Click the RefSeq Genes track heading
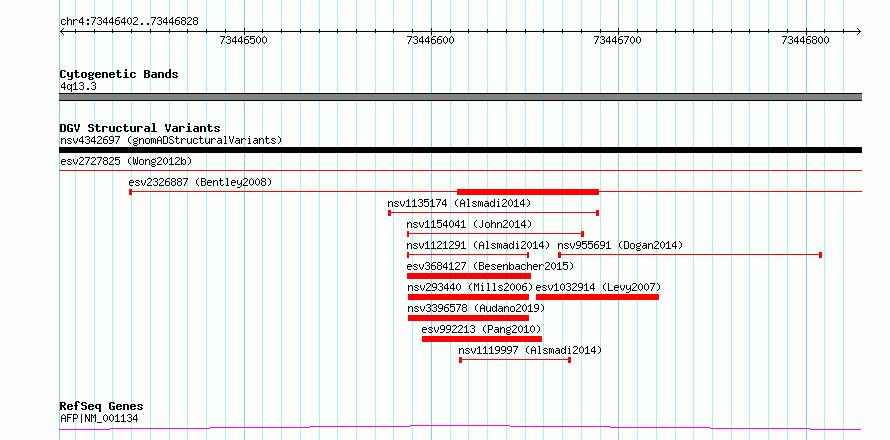Image resolution: width=890 pixels, height=440 pixels. [x=101, y=407]
